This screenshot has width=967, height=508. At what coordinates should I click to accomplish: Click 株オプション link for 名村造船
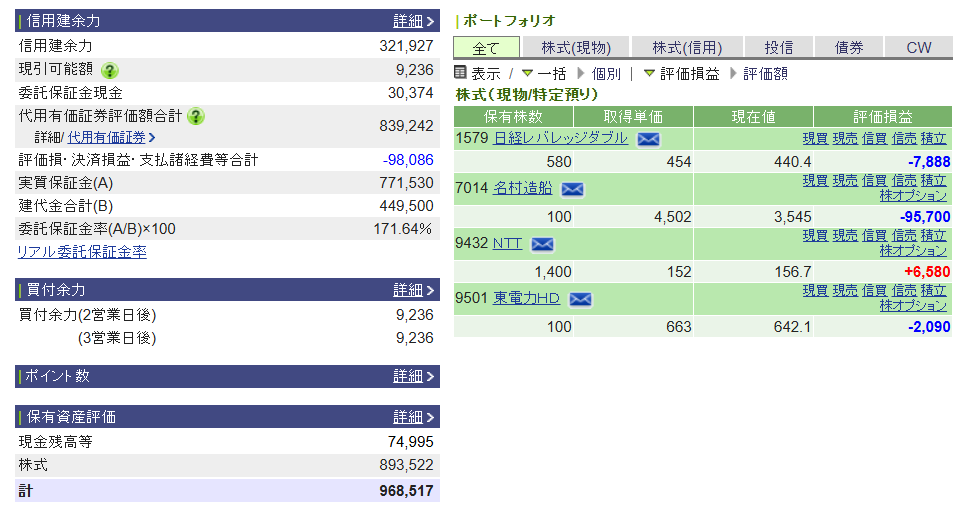tap(913, 196)
